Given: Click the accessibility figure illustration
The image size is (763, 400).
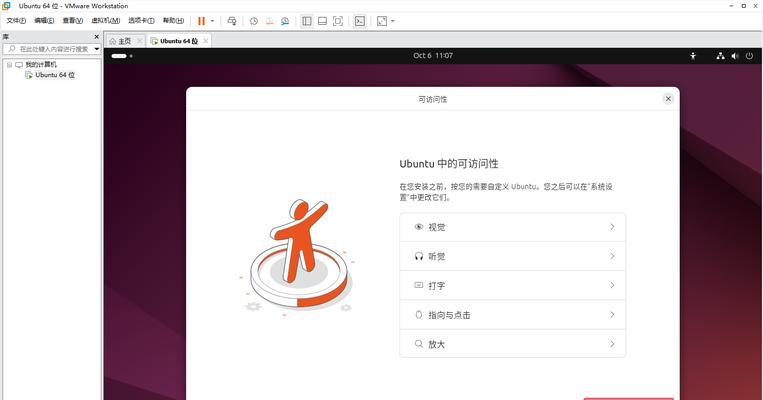Looking at the screenshot, I should pyautogui.click(x=299, y=258).
